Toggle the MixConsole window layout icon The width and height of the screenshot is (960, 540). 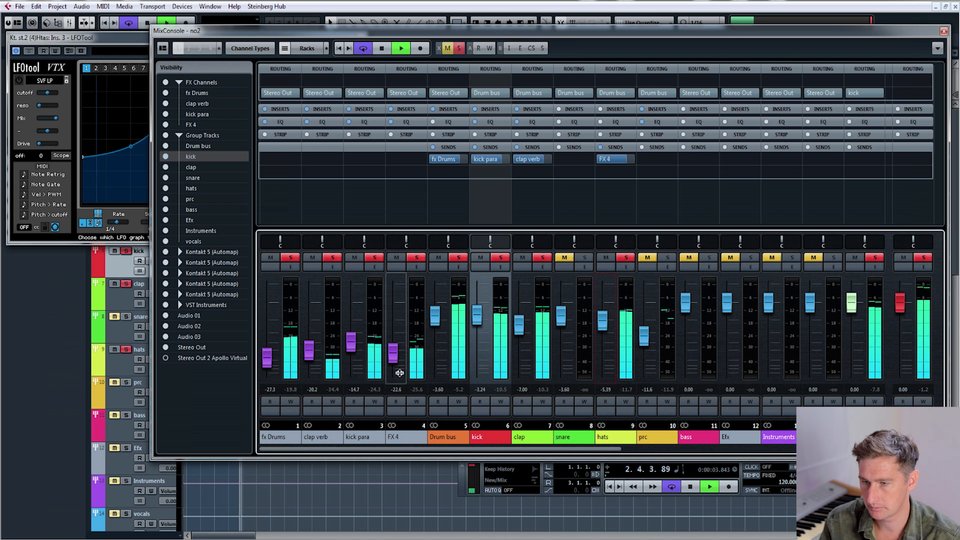click(163, 48)
